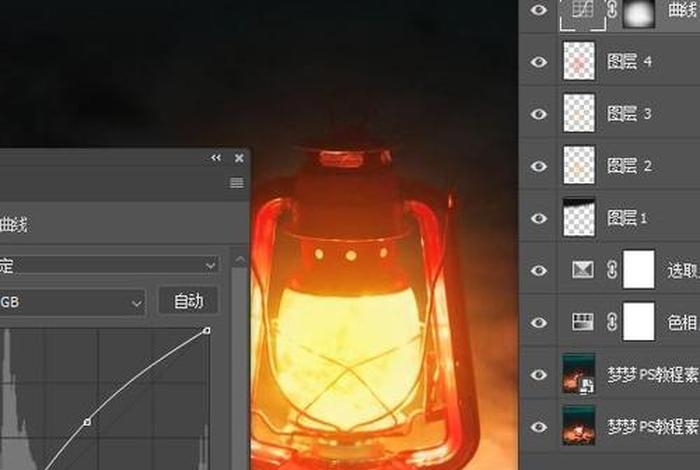This screenshot has width=700, height=470.
Task: Close the Curves properties panel
Action: (239, 158)
